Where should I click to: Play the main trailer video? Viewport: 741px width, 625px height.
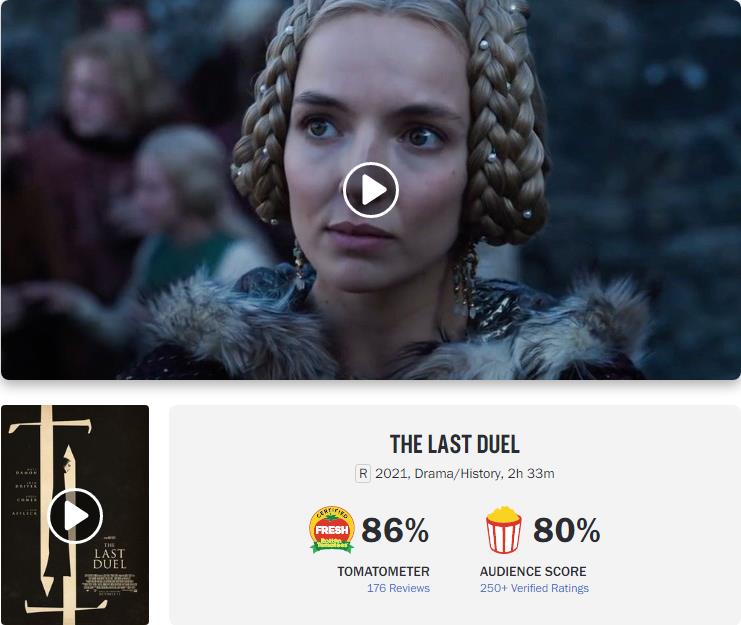[x=370, y=190]
